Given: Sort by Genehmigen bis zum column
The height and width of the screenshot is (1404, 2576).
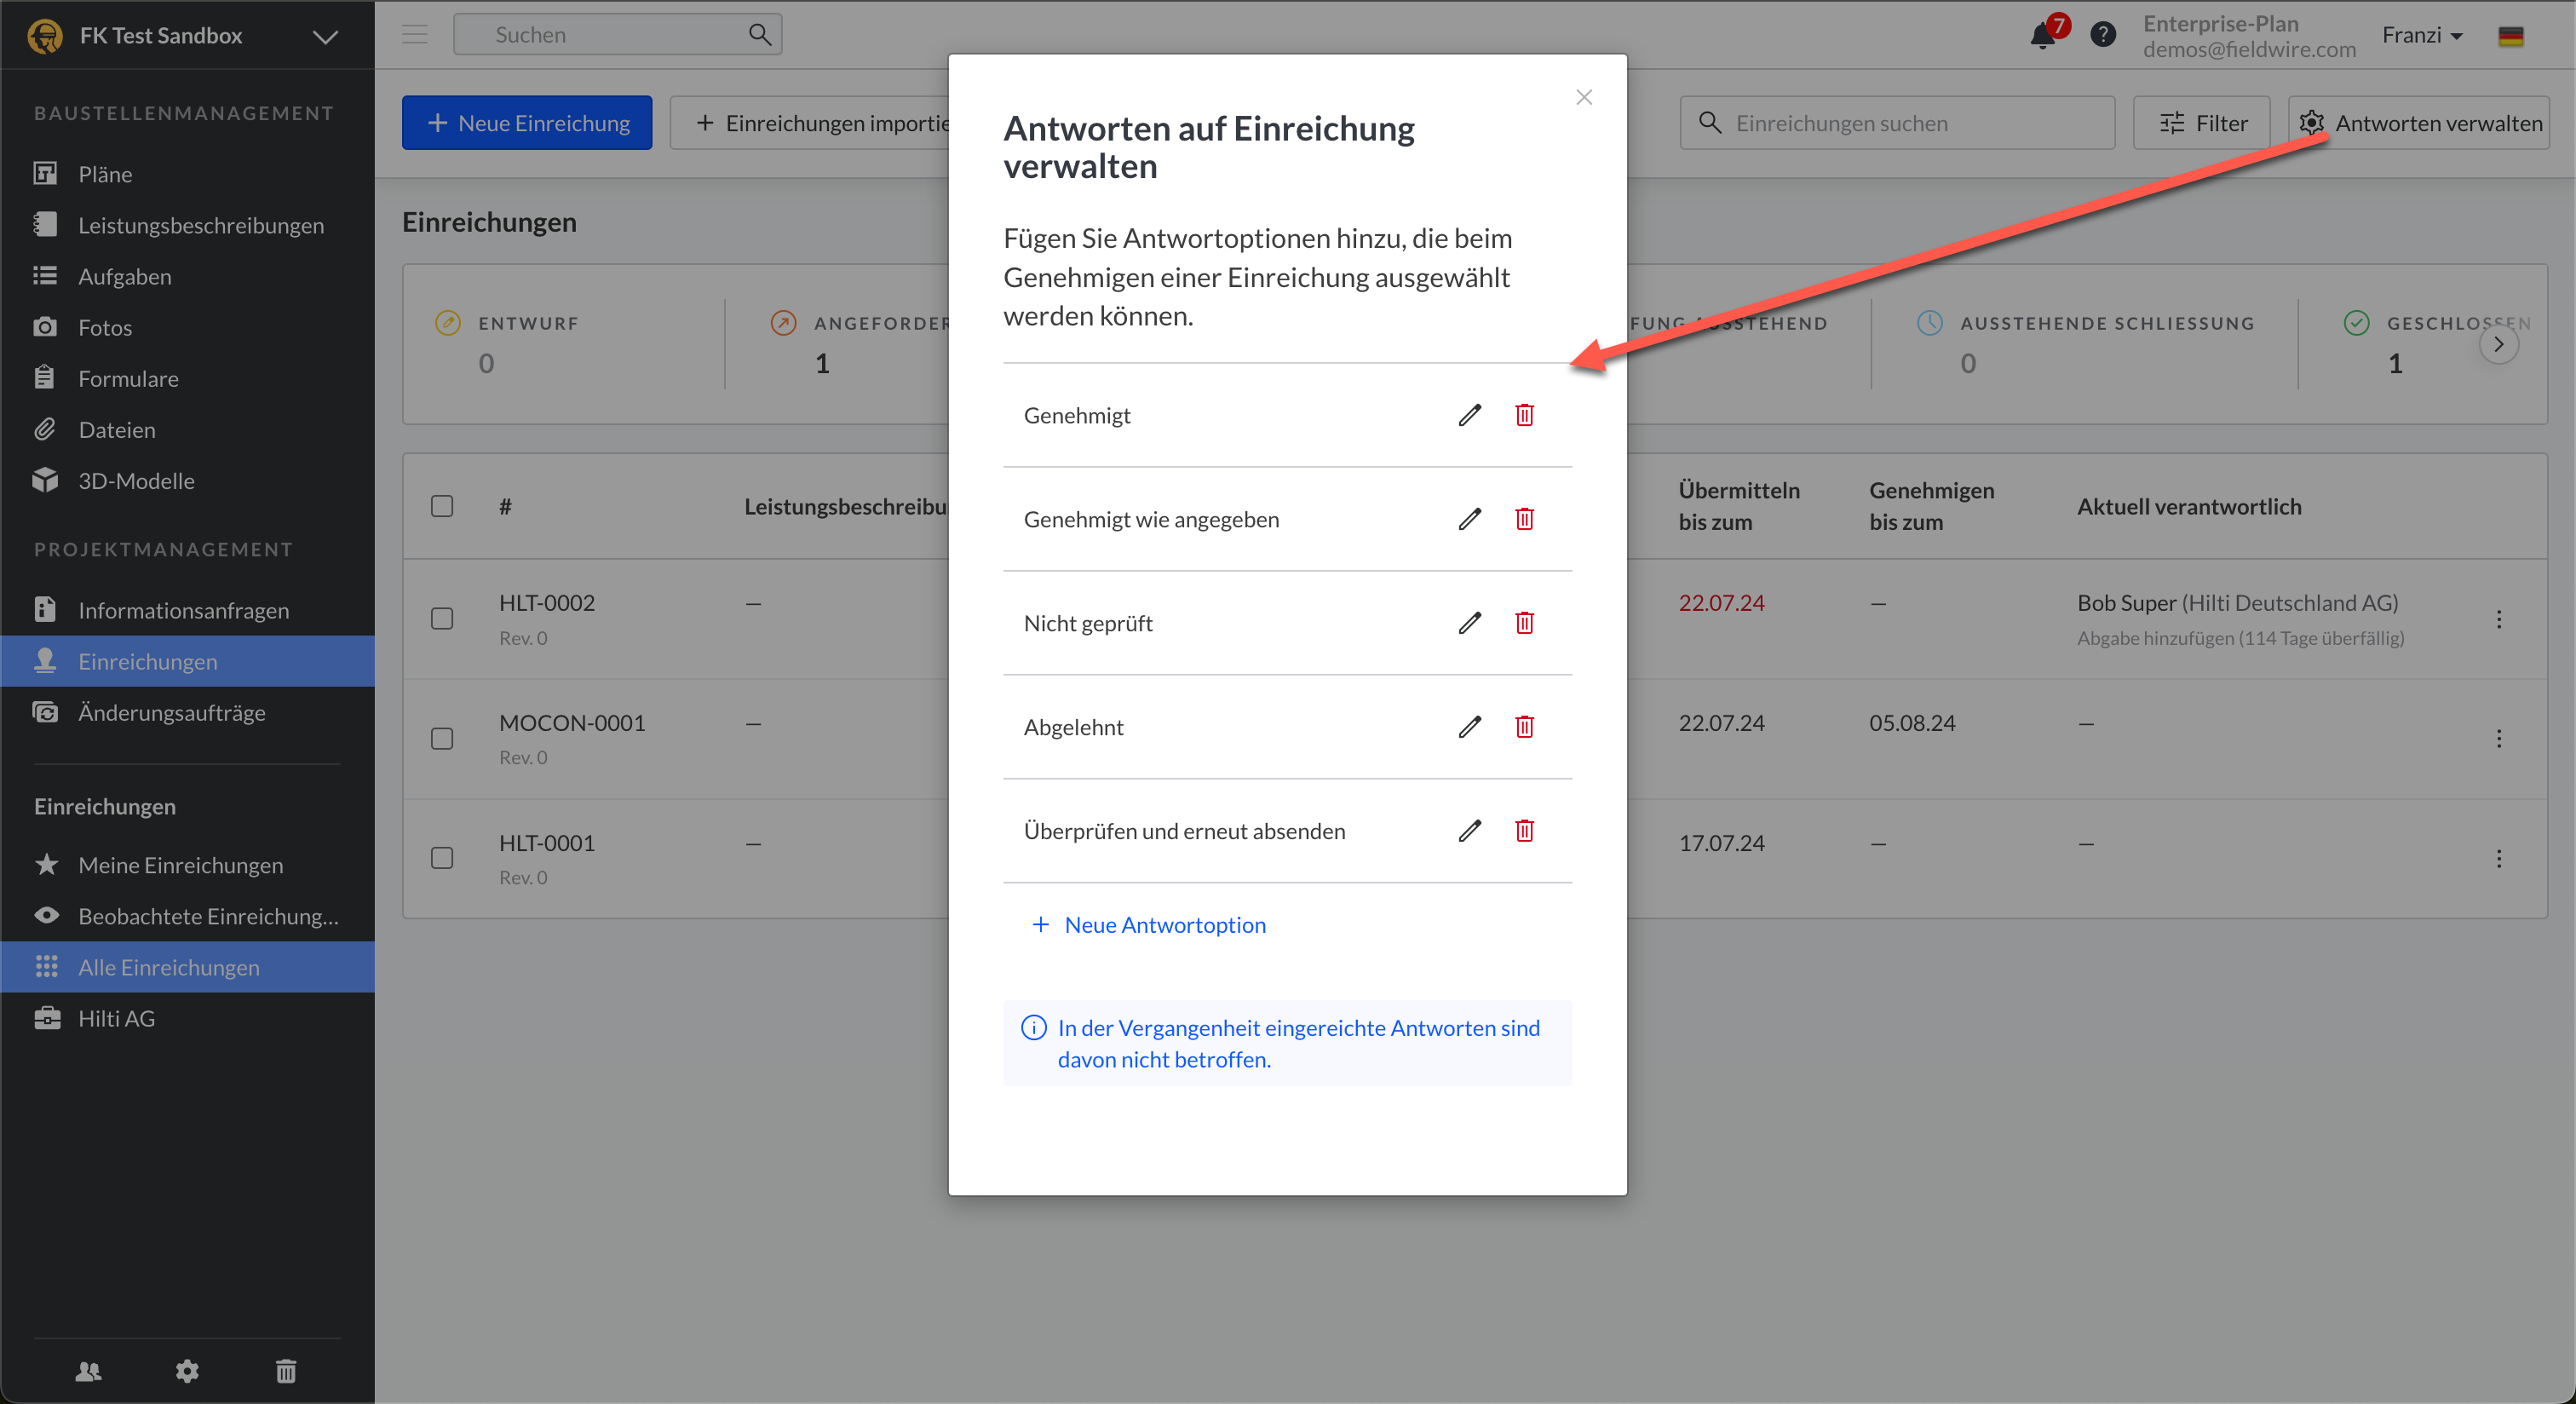Looking at the screenshot, I should (1932, 506).
